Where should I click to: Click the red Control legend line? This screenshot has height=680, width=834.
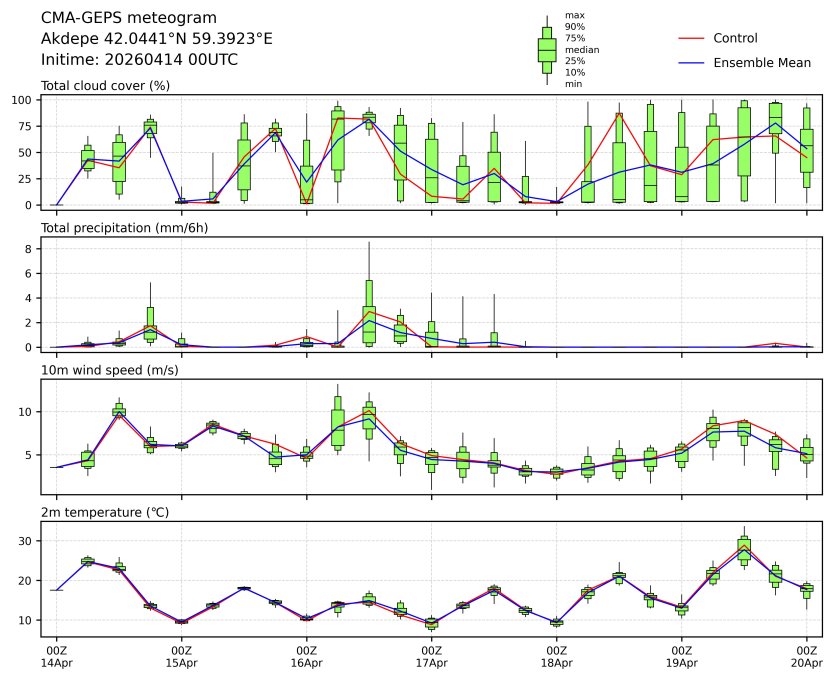click(692, 38)
